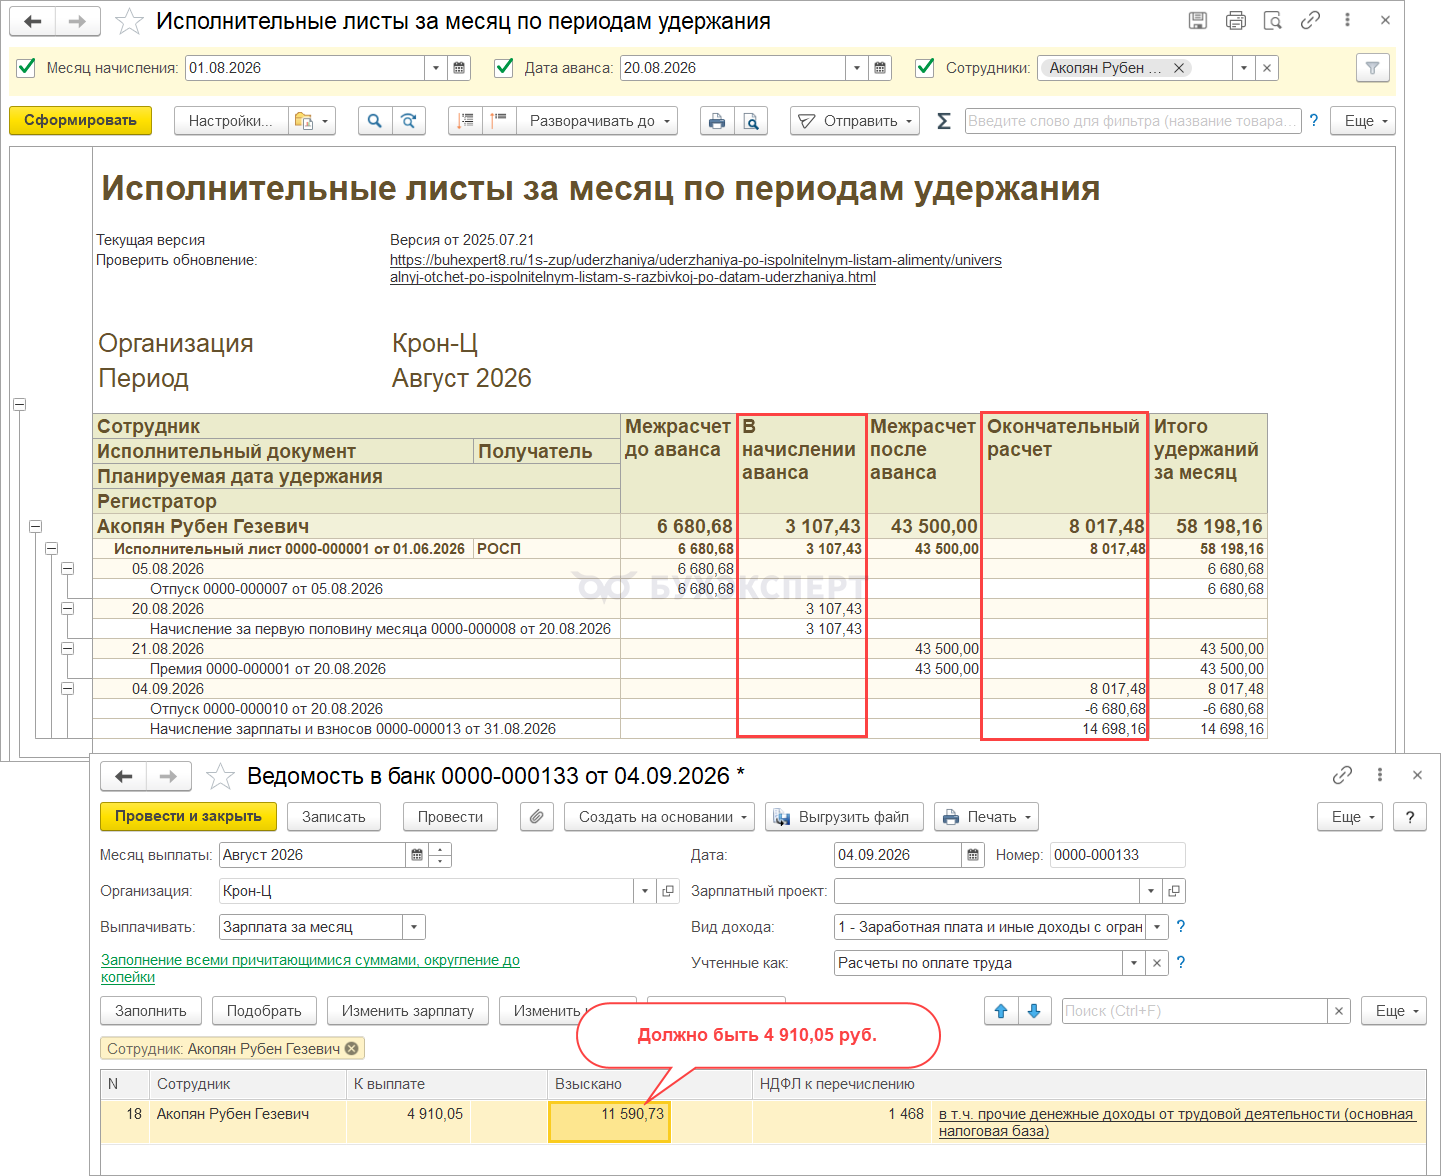The image size is (1441, 1176).
Task: Open the buhexpert8.ru update link
Action: tap(696, 268)
